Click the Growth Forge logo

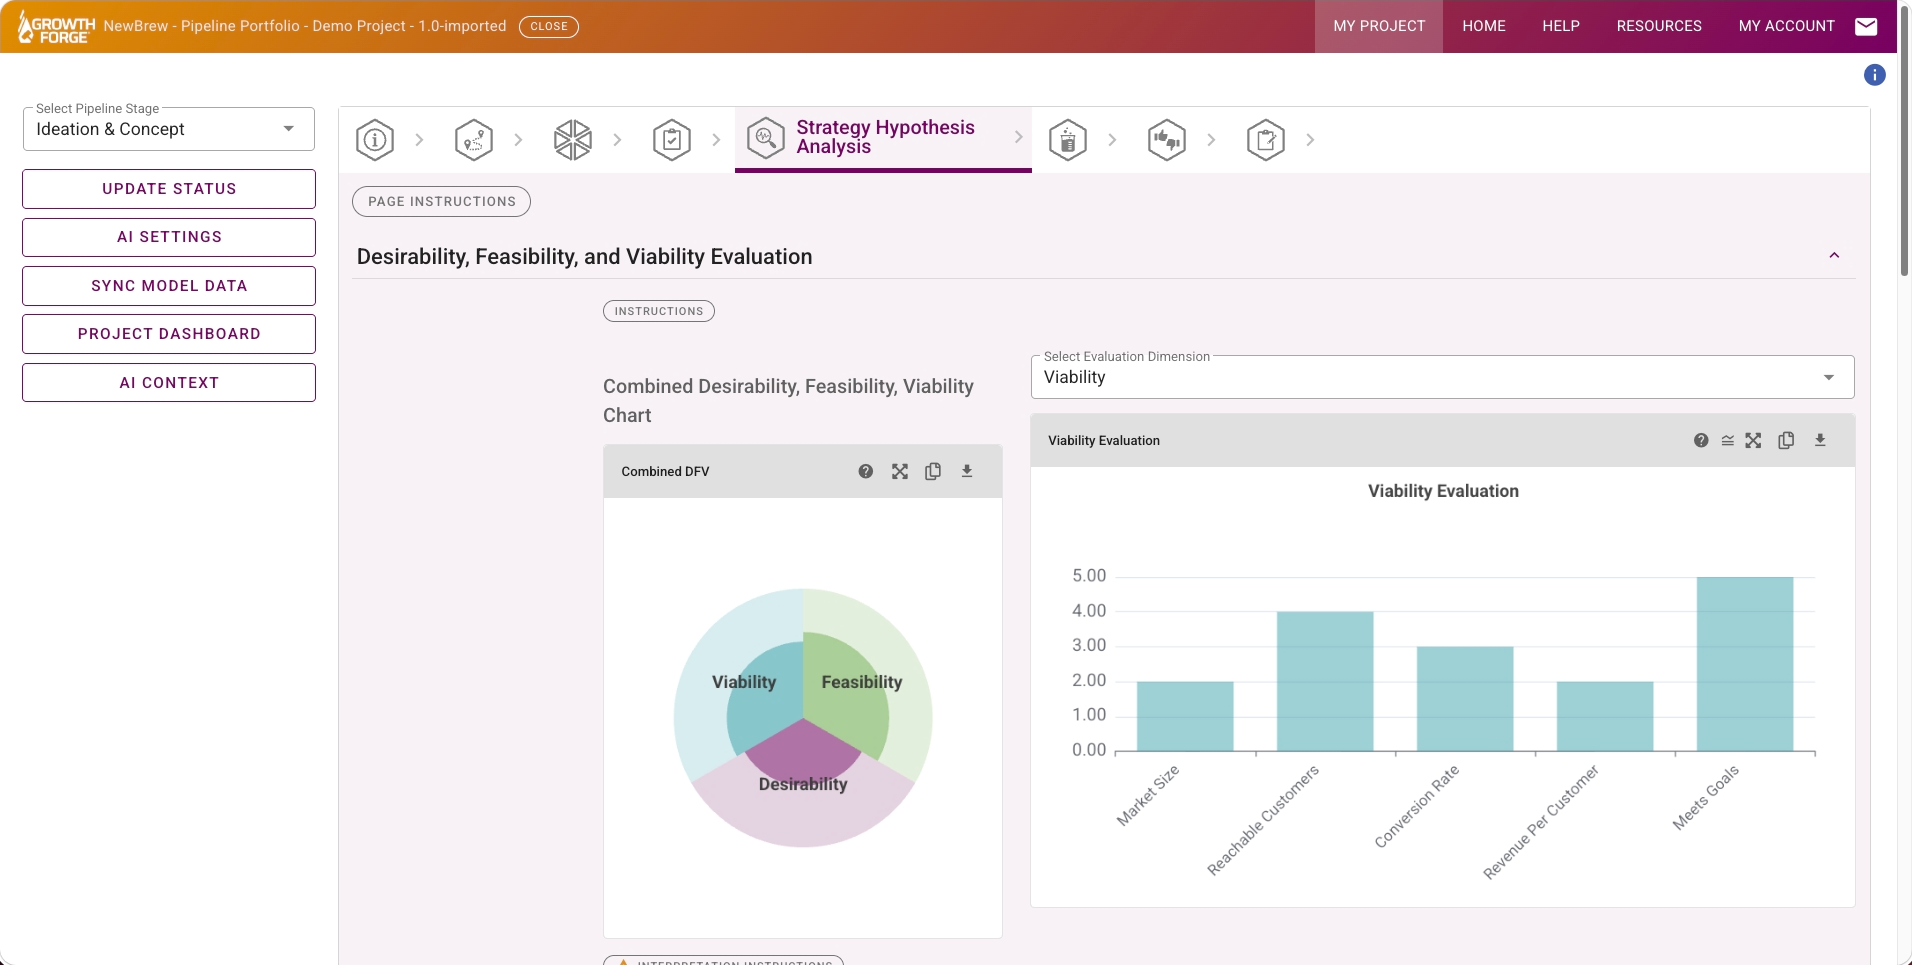[56, 27]
